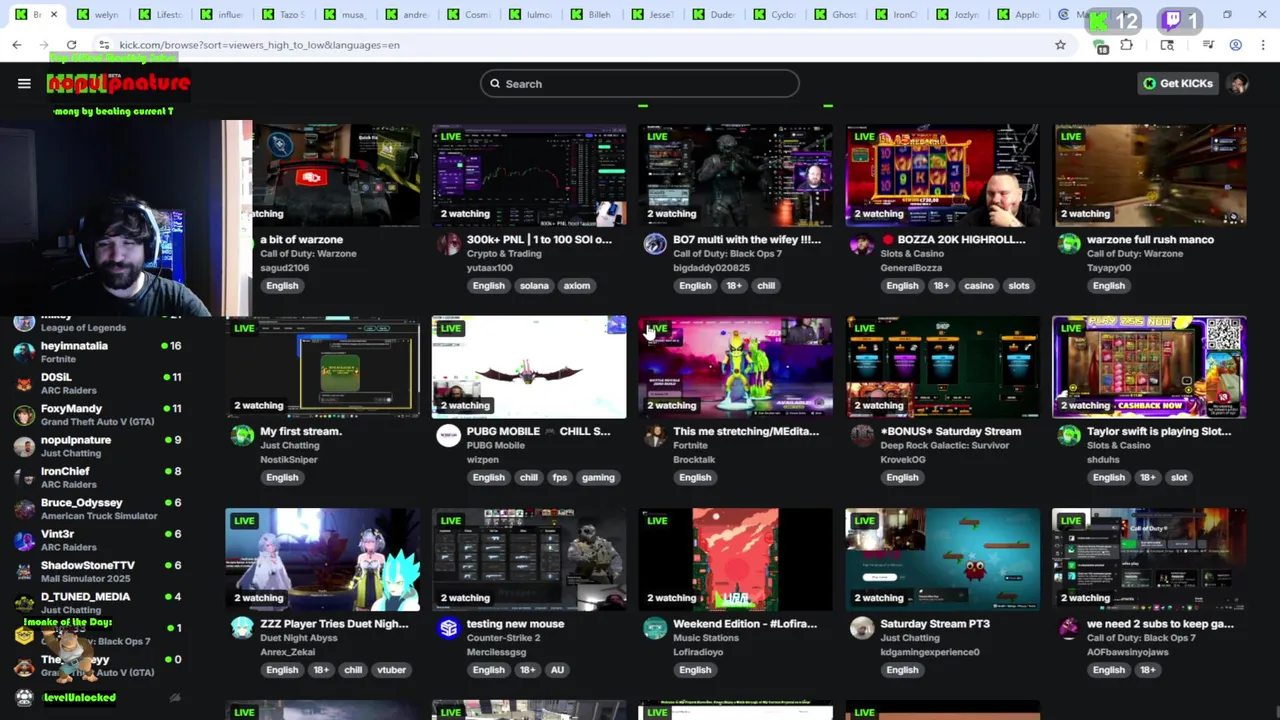The height and width of the screenshot is (720, 1280).
Task: Switch to the Lifesto browser tab
Action: point(160,15)
